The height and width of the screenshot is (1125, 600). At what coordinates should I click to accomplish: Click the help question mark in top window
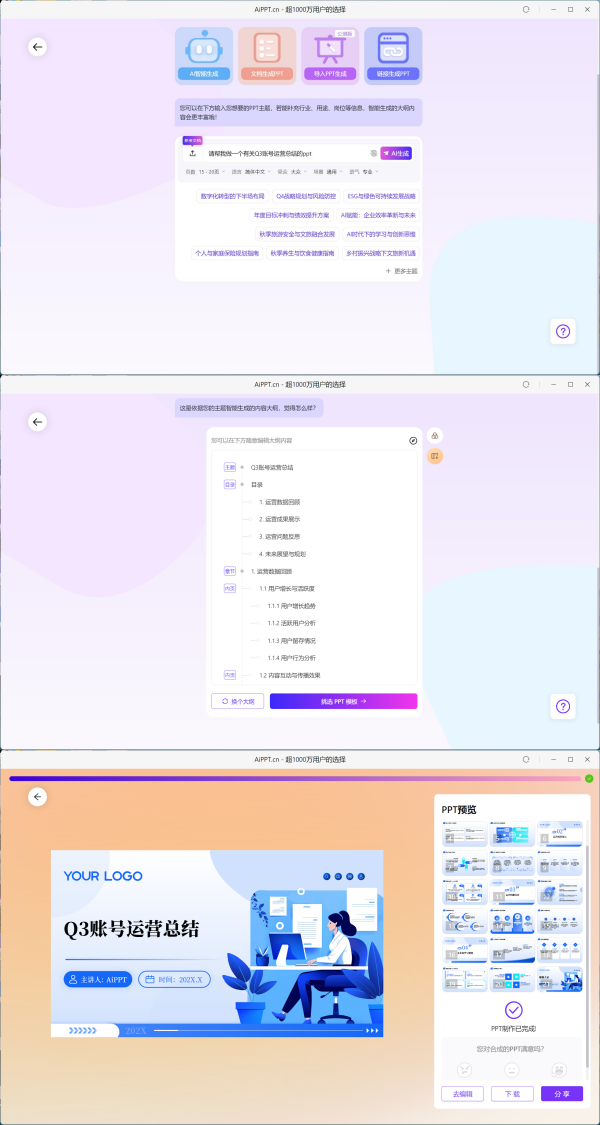tap(563, 332)
